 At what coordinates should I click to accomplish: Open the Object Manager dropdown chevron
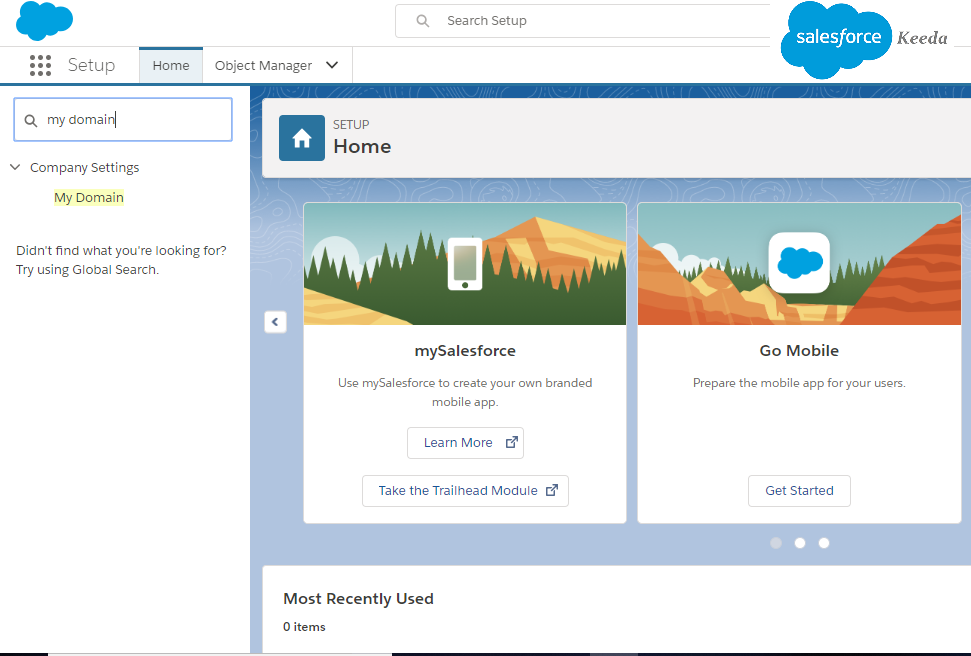(332, 64)
